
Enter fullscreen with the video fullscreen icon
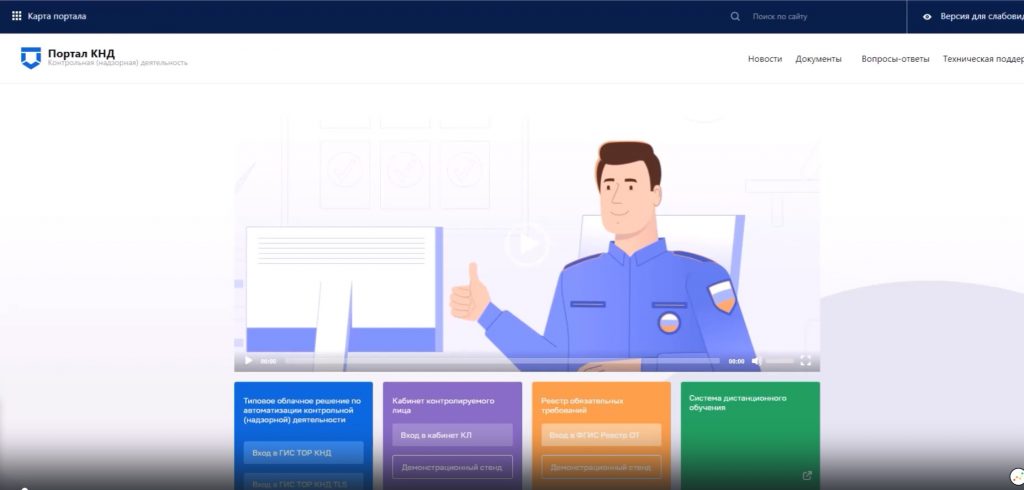pos(805,361)
